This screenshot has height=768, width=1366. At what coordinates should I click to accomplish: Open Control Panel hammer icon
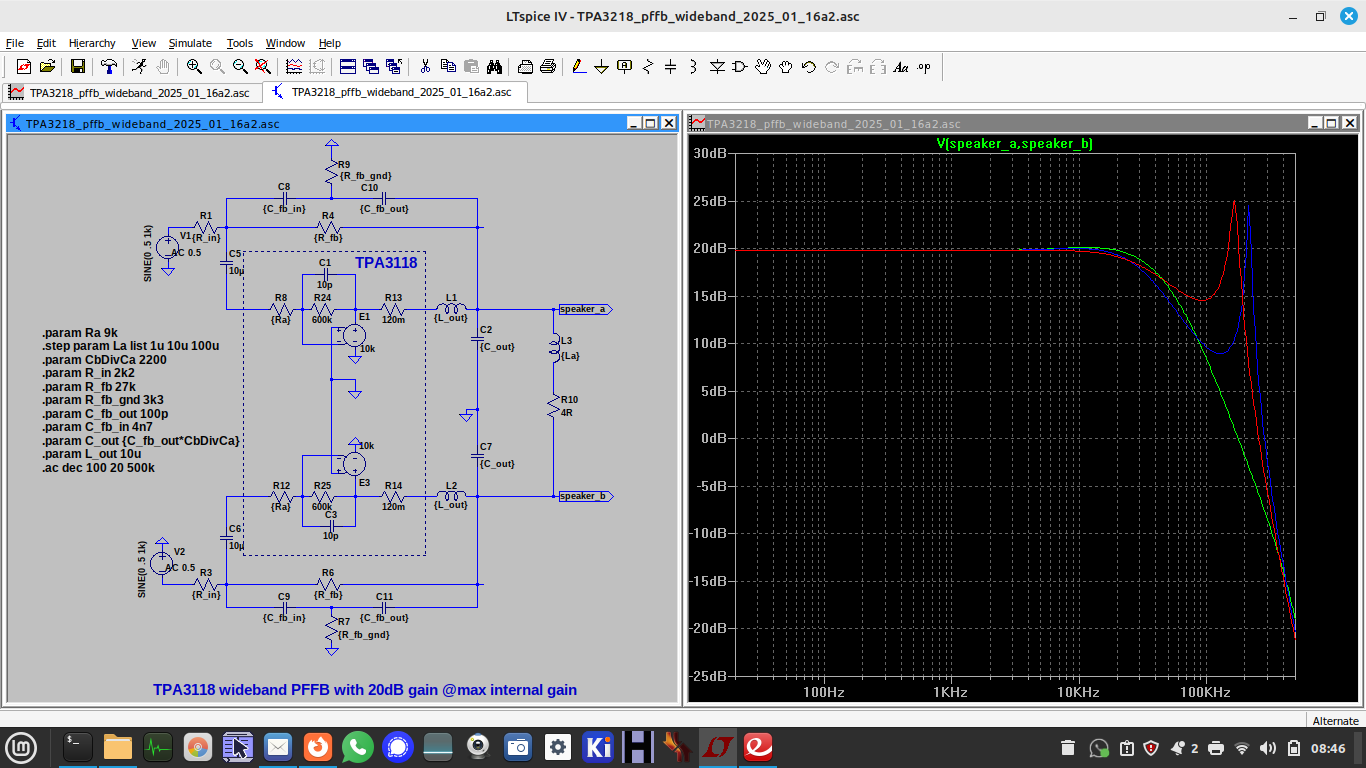click(x=108, y=67)
